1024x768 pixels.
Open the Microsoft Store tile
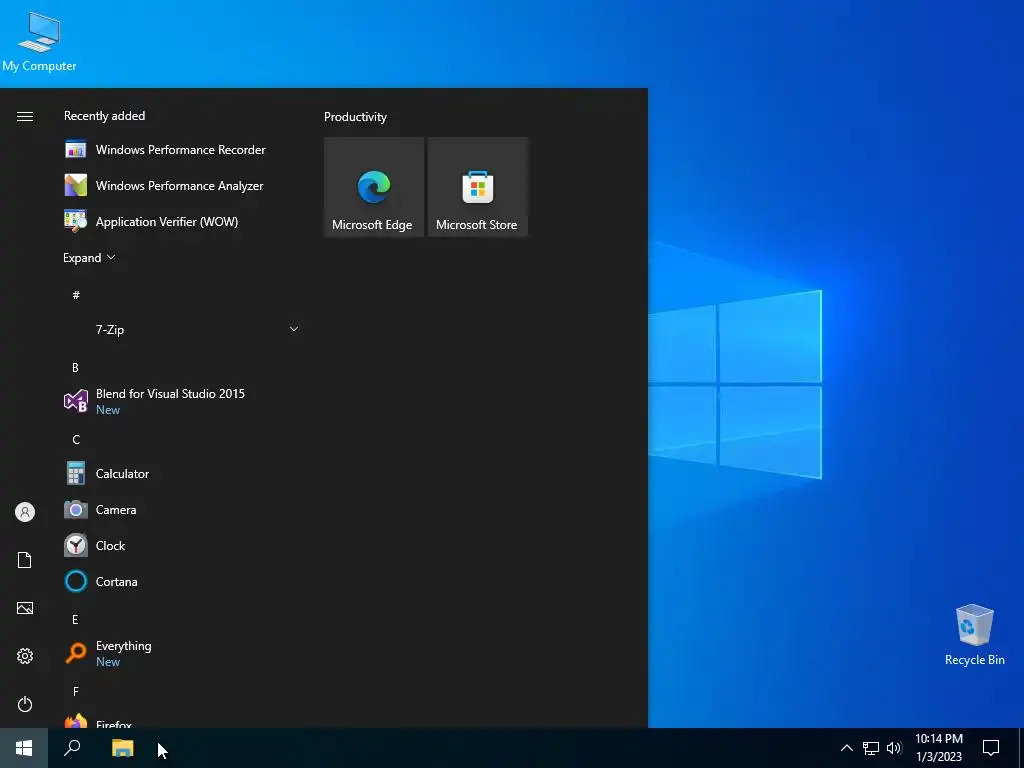pos(477,187)
